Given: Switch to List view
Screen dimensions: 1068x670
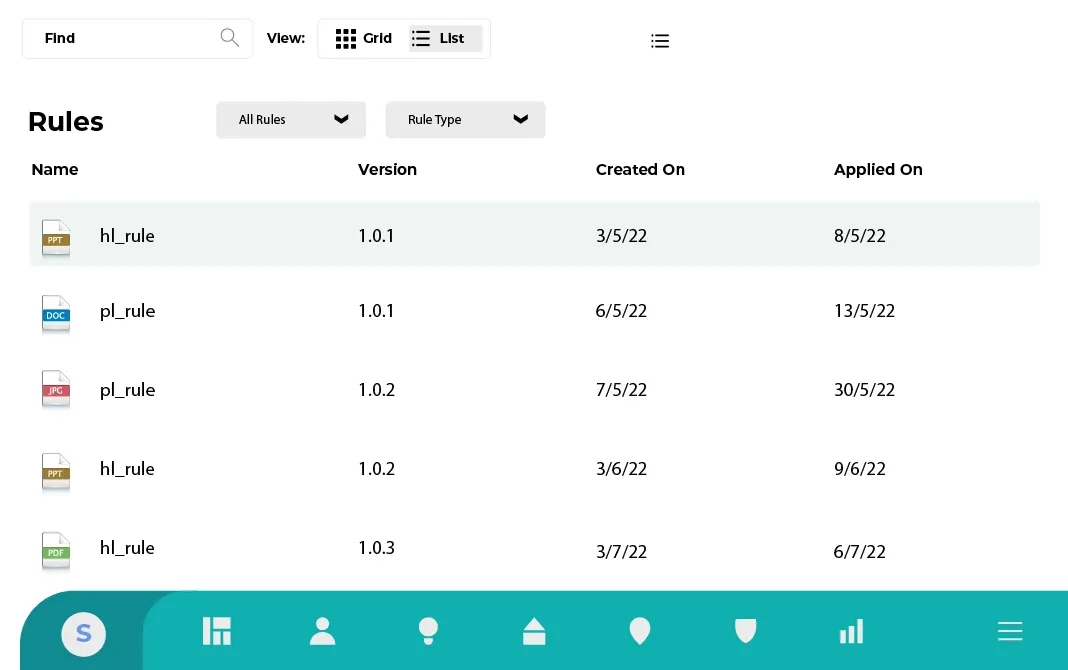Looking at the screenshot, I should point(445,38).
